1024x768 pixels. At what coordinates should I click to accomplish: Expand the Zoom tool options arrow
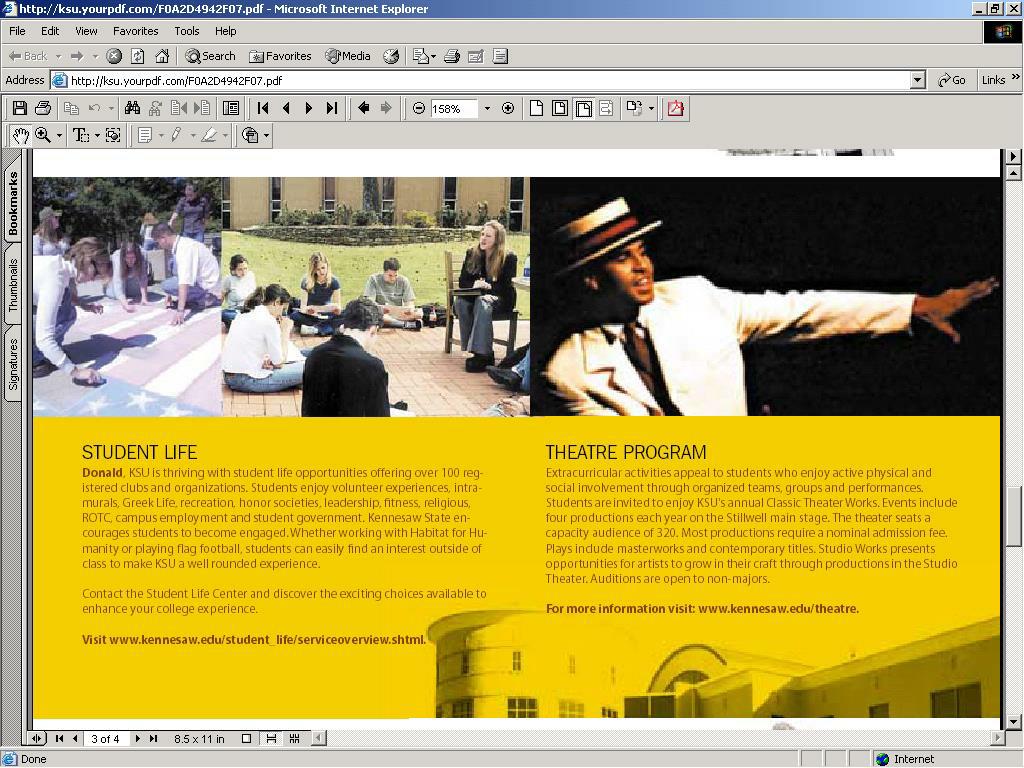(59, 135)
